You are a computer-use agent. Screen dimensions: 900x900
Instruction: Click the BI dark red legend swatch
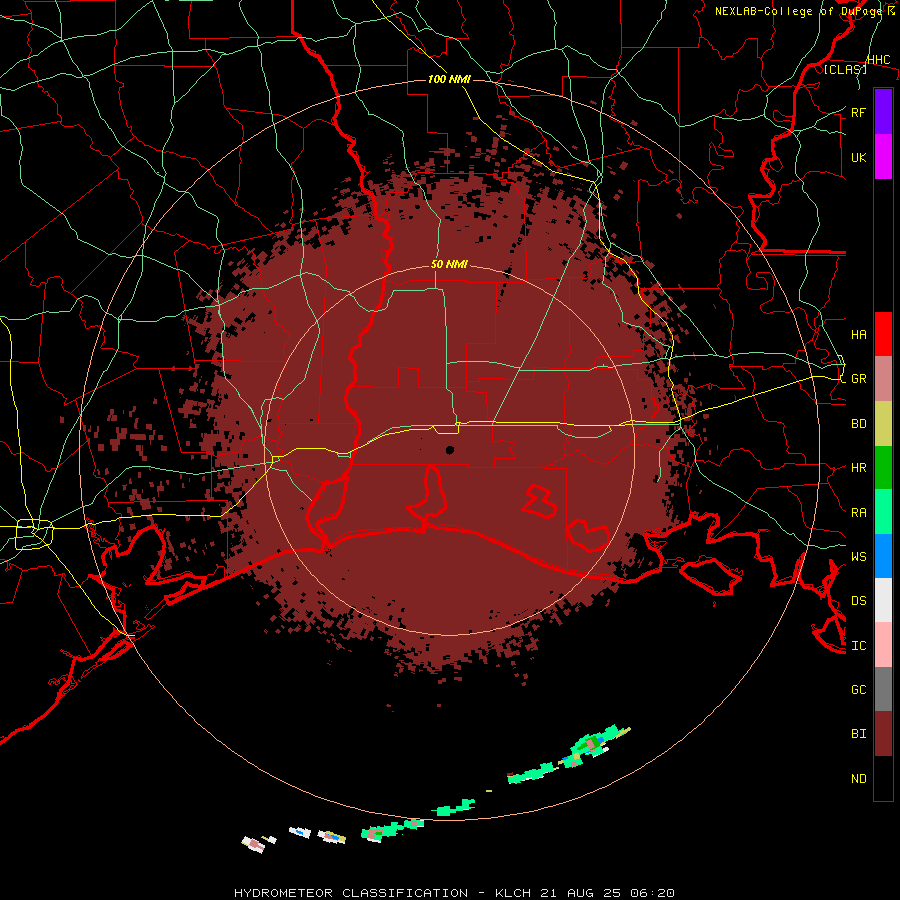click(883, 734)
